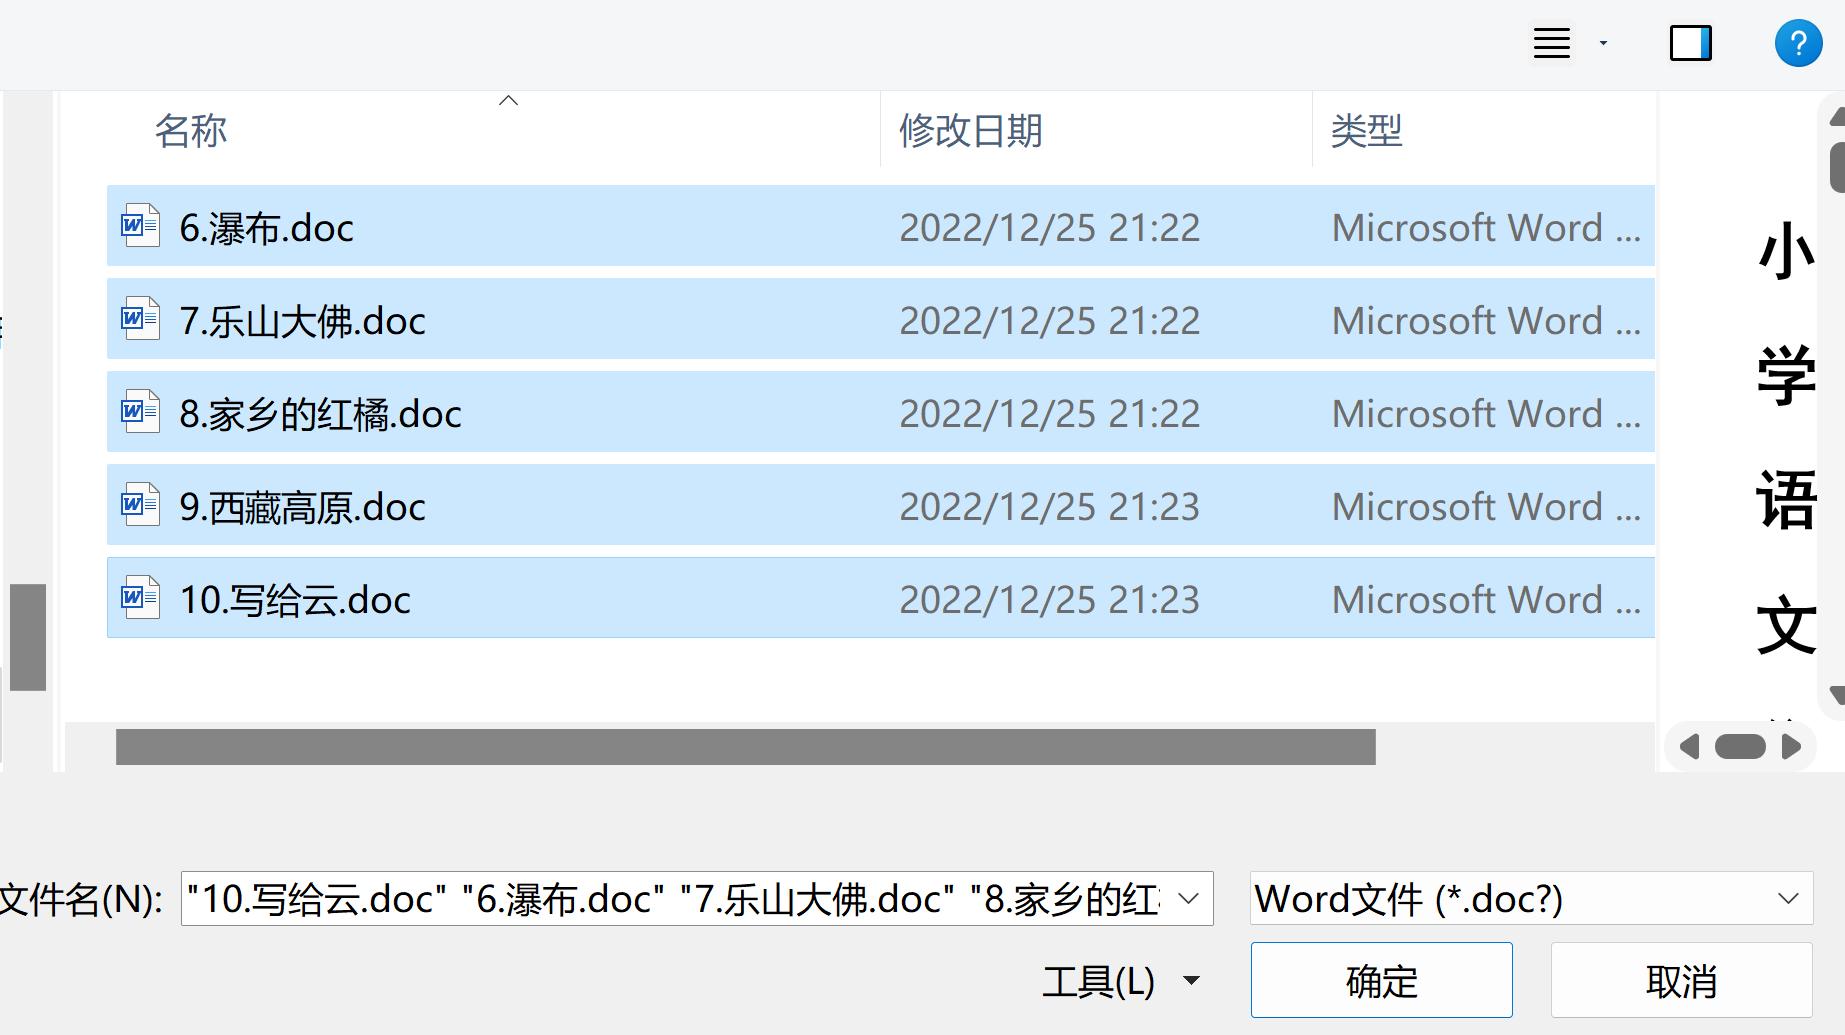Open the file name history dropdown
Viewport: 1845px width, 1035px height.
click(x=1189, y=899)
